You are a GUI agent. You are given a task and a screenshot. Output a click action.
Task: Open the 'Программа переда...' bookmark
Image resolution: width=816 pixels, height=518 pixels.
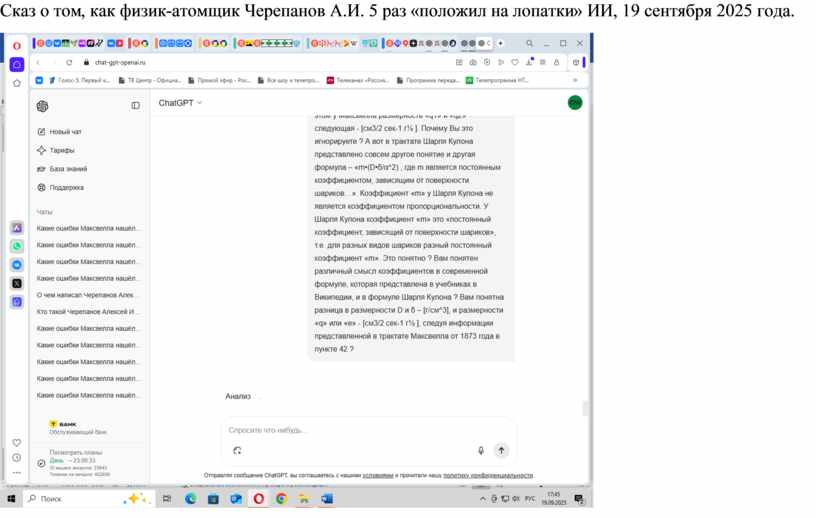pos(428,81)
